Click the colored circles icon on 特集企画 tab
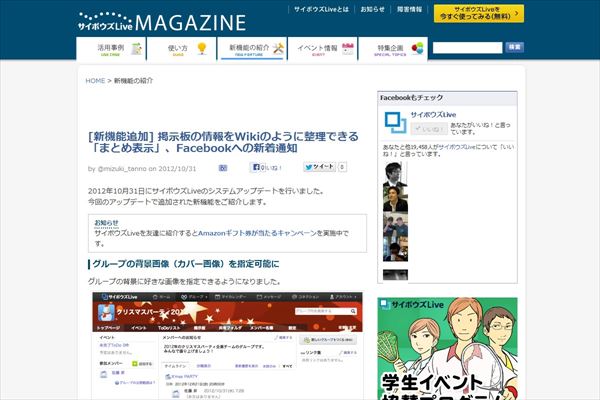The width and height of the screenshot is (600, 400). [417, 48]
